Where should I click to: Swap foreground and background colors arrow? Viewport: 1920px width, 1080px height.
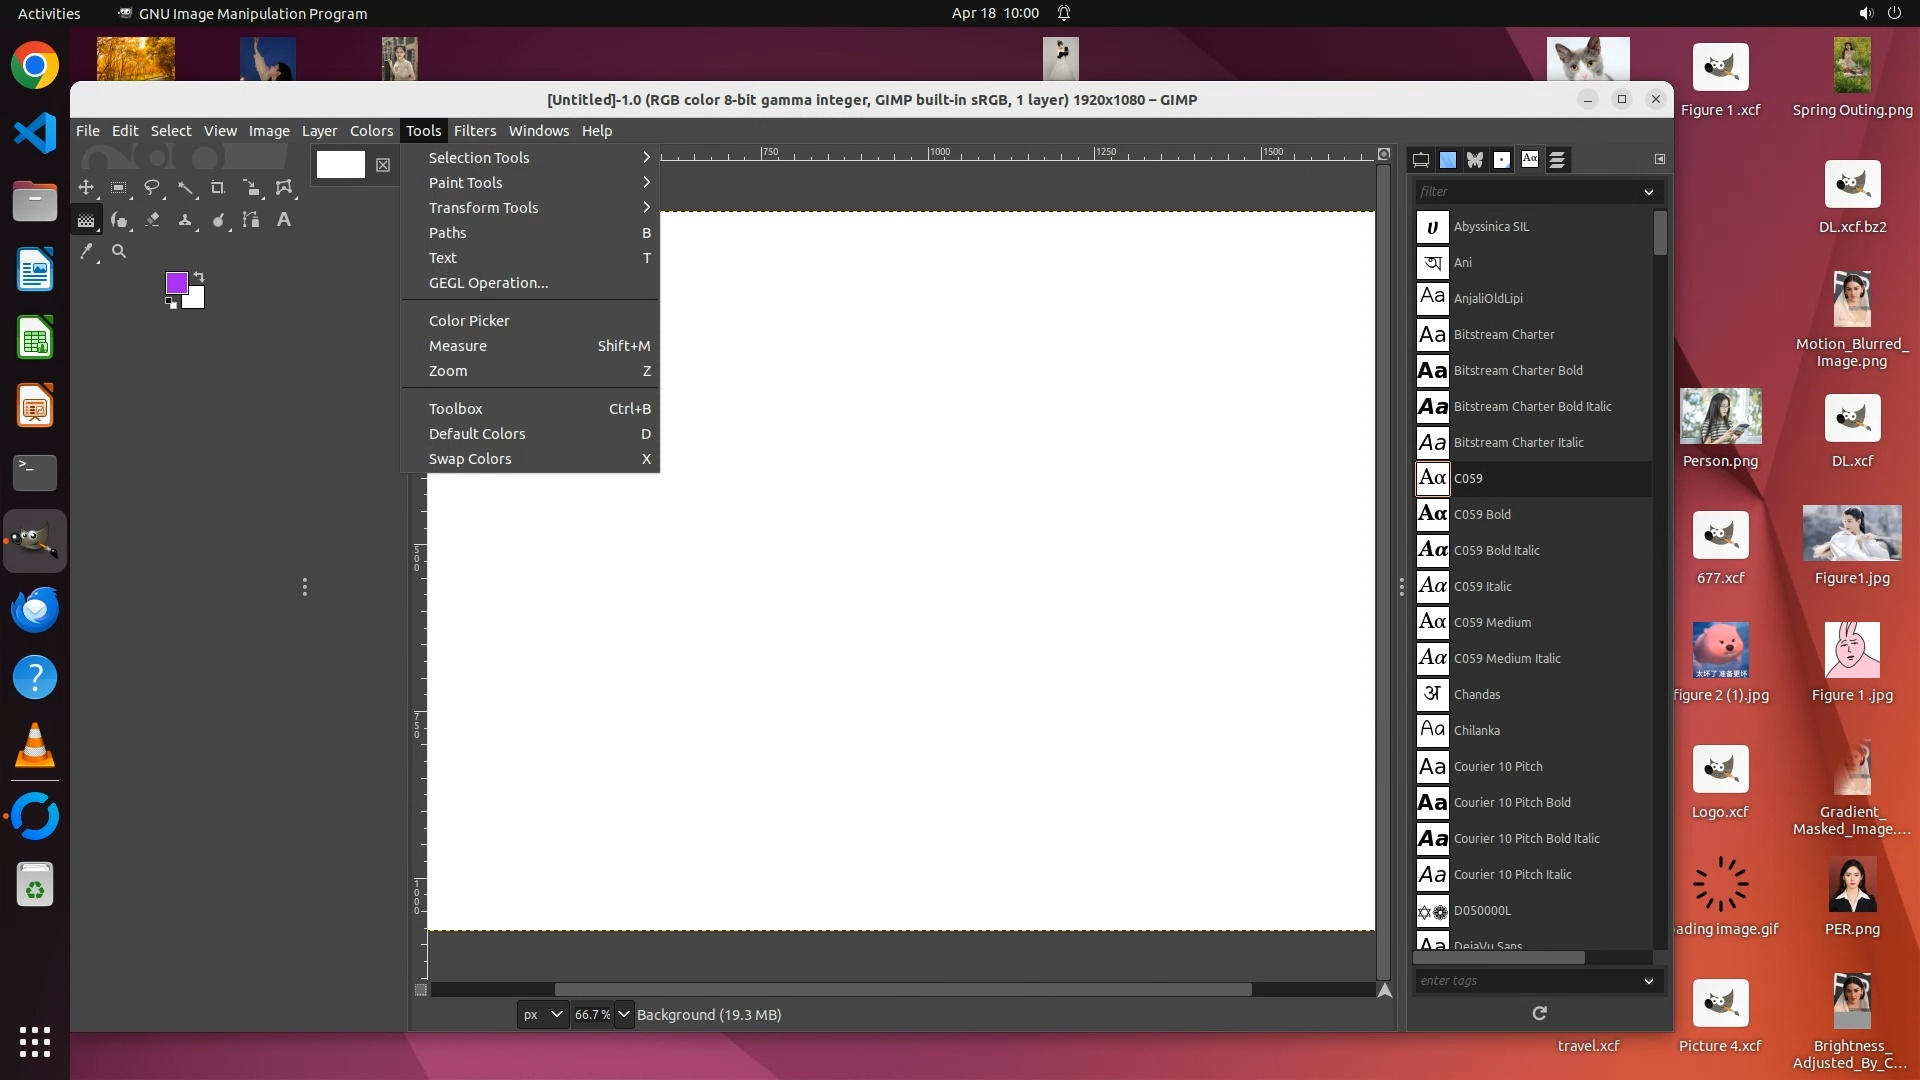click(x=199, y=276)
